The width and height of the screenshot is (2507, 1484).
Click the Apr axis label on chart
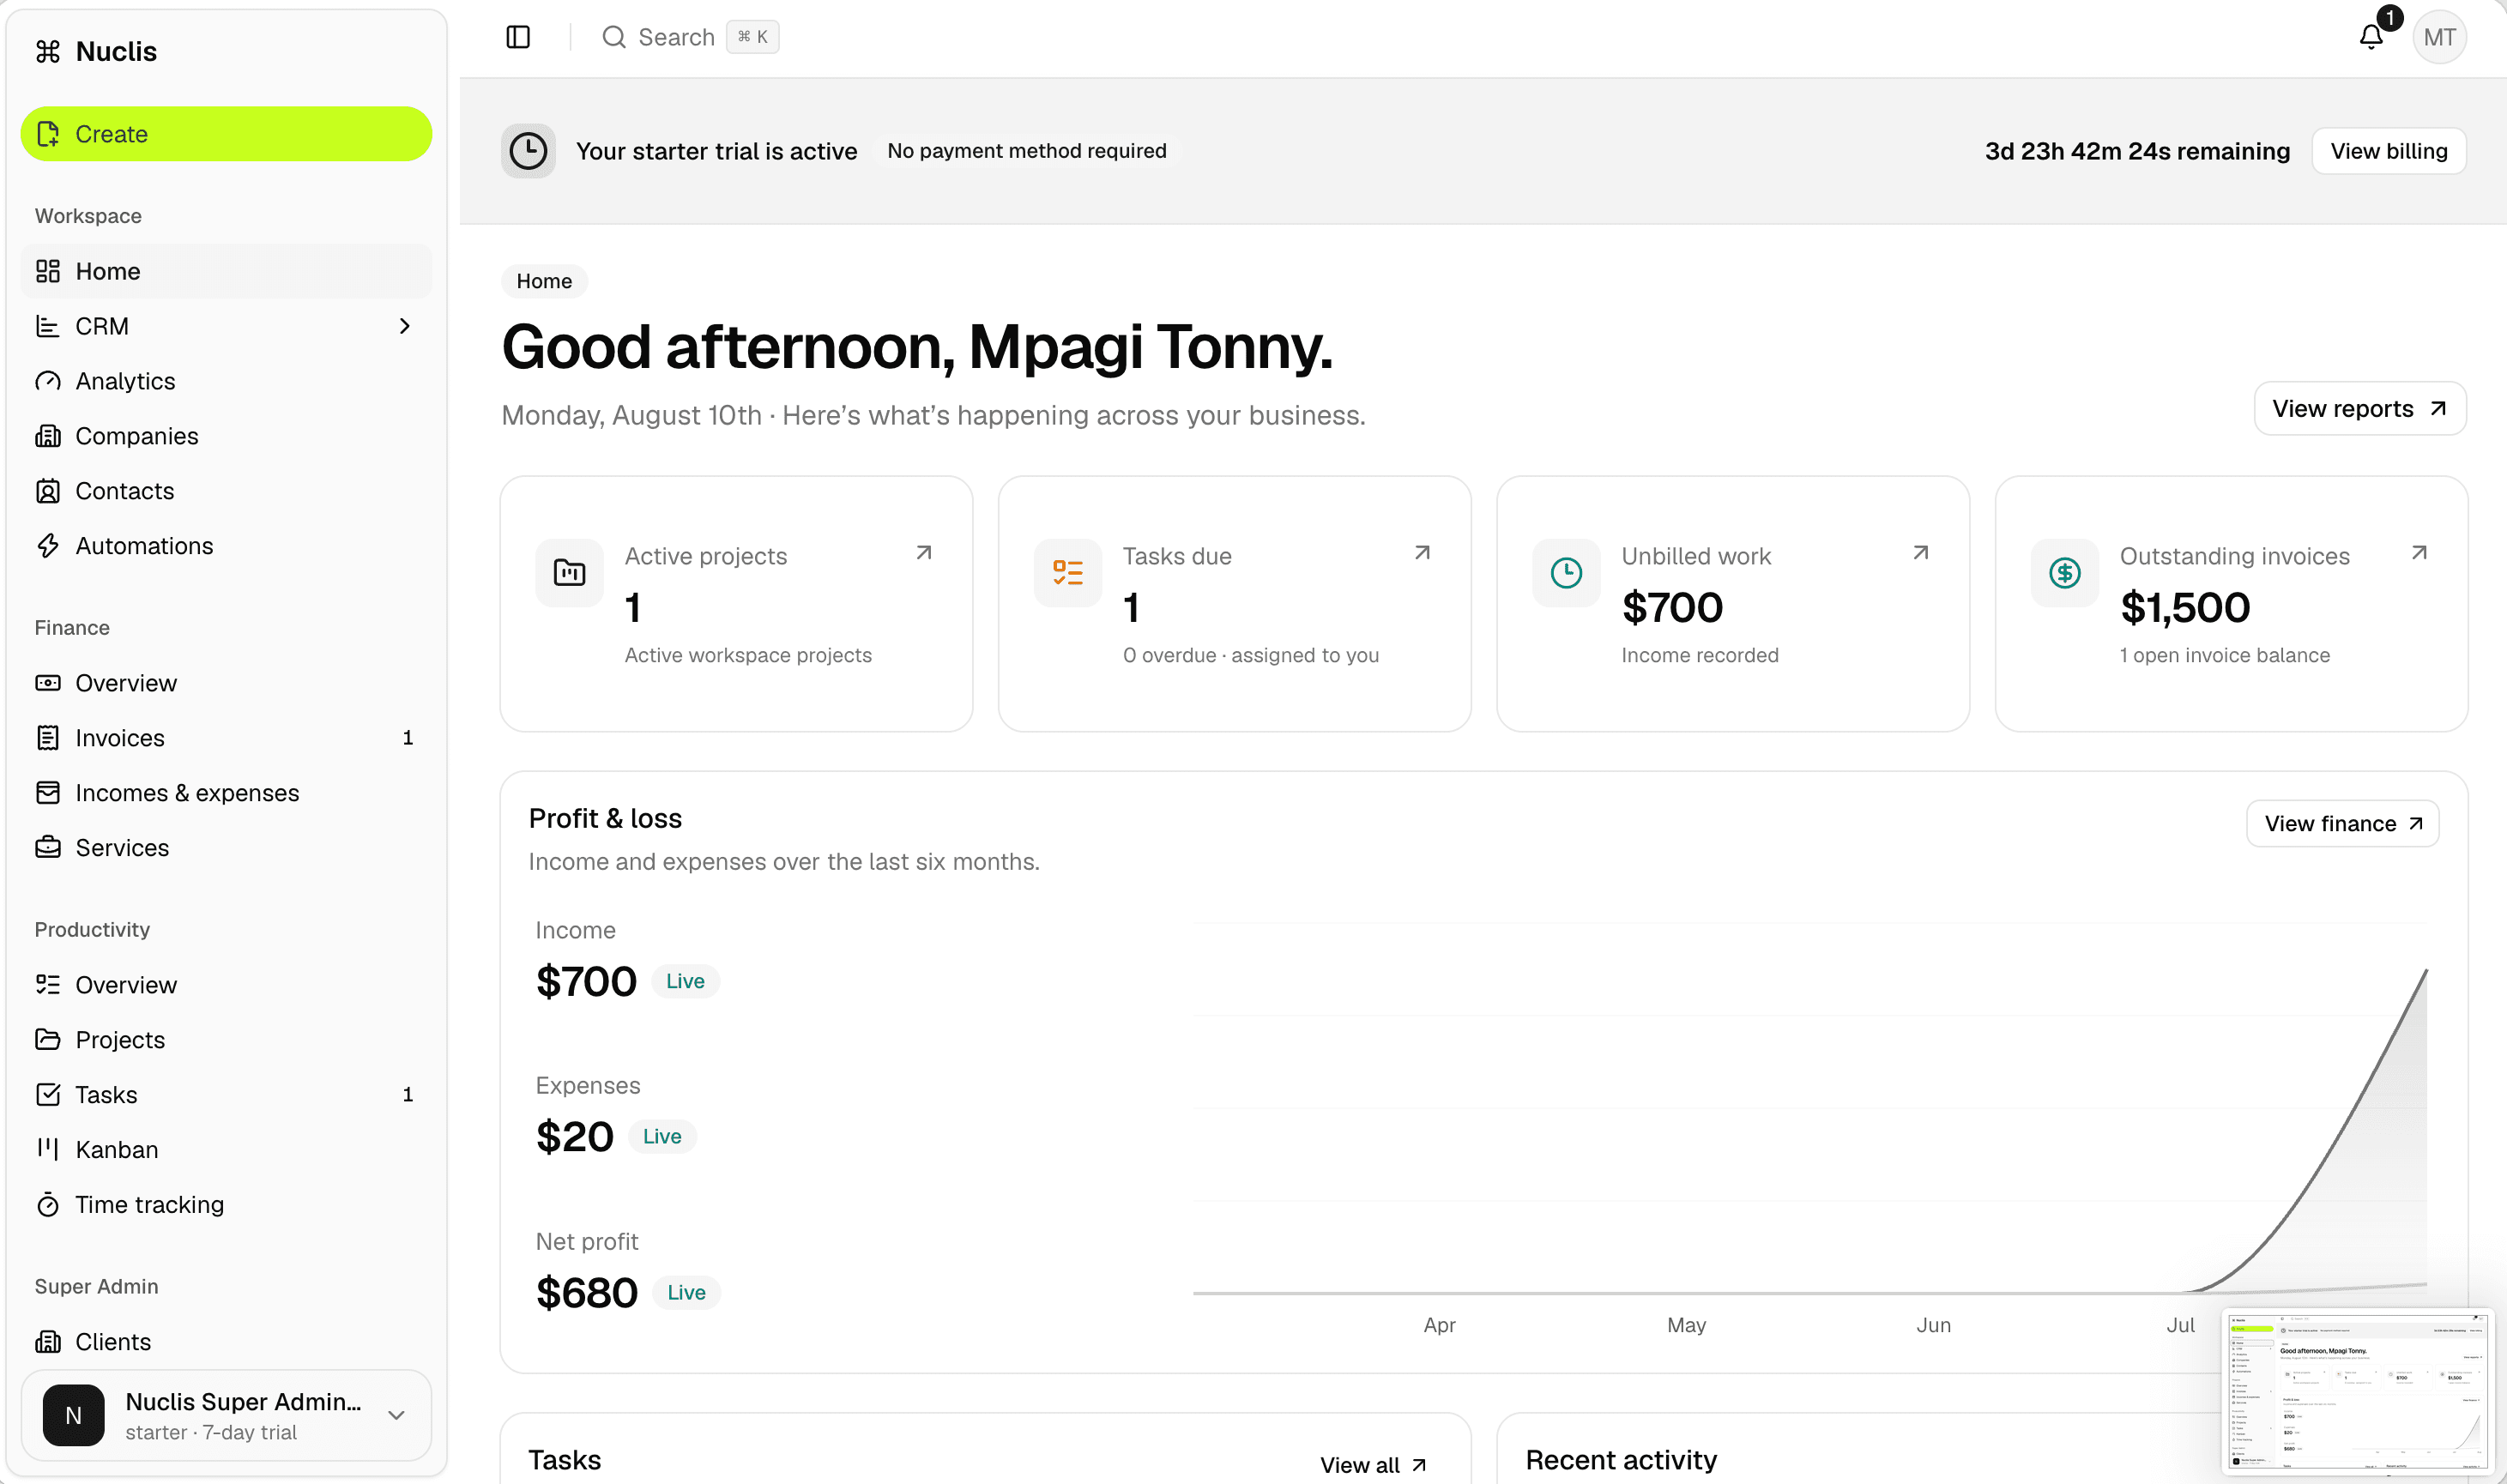(x=1439, y=1325)
